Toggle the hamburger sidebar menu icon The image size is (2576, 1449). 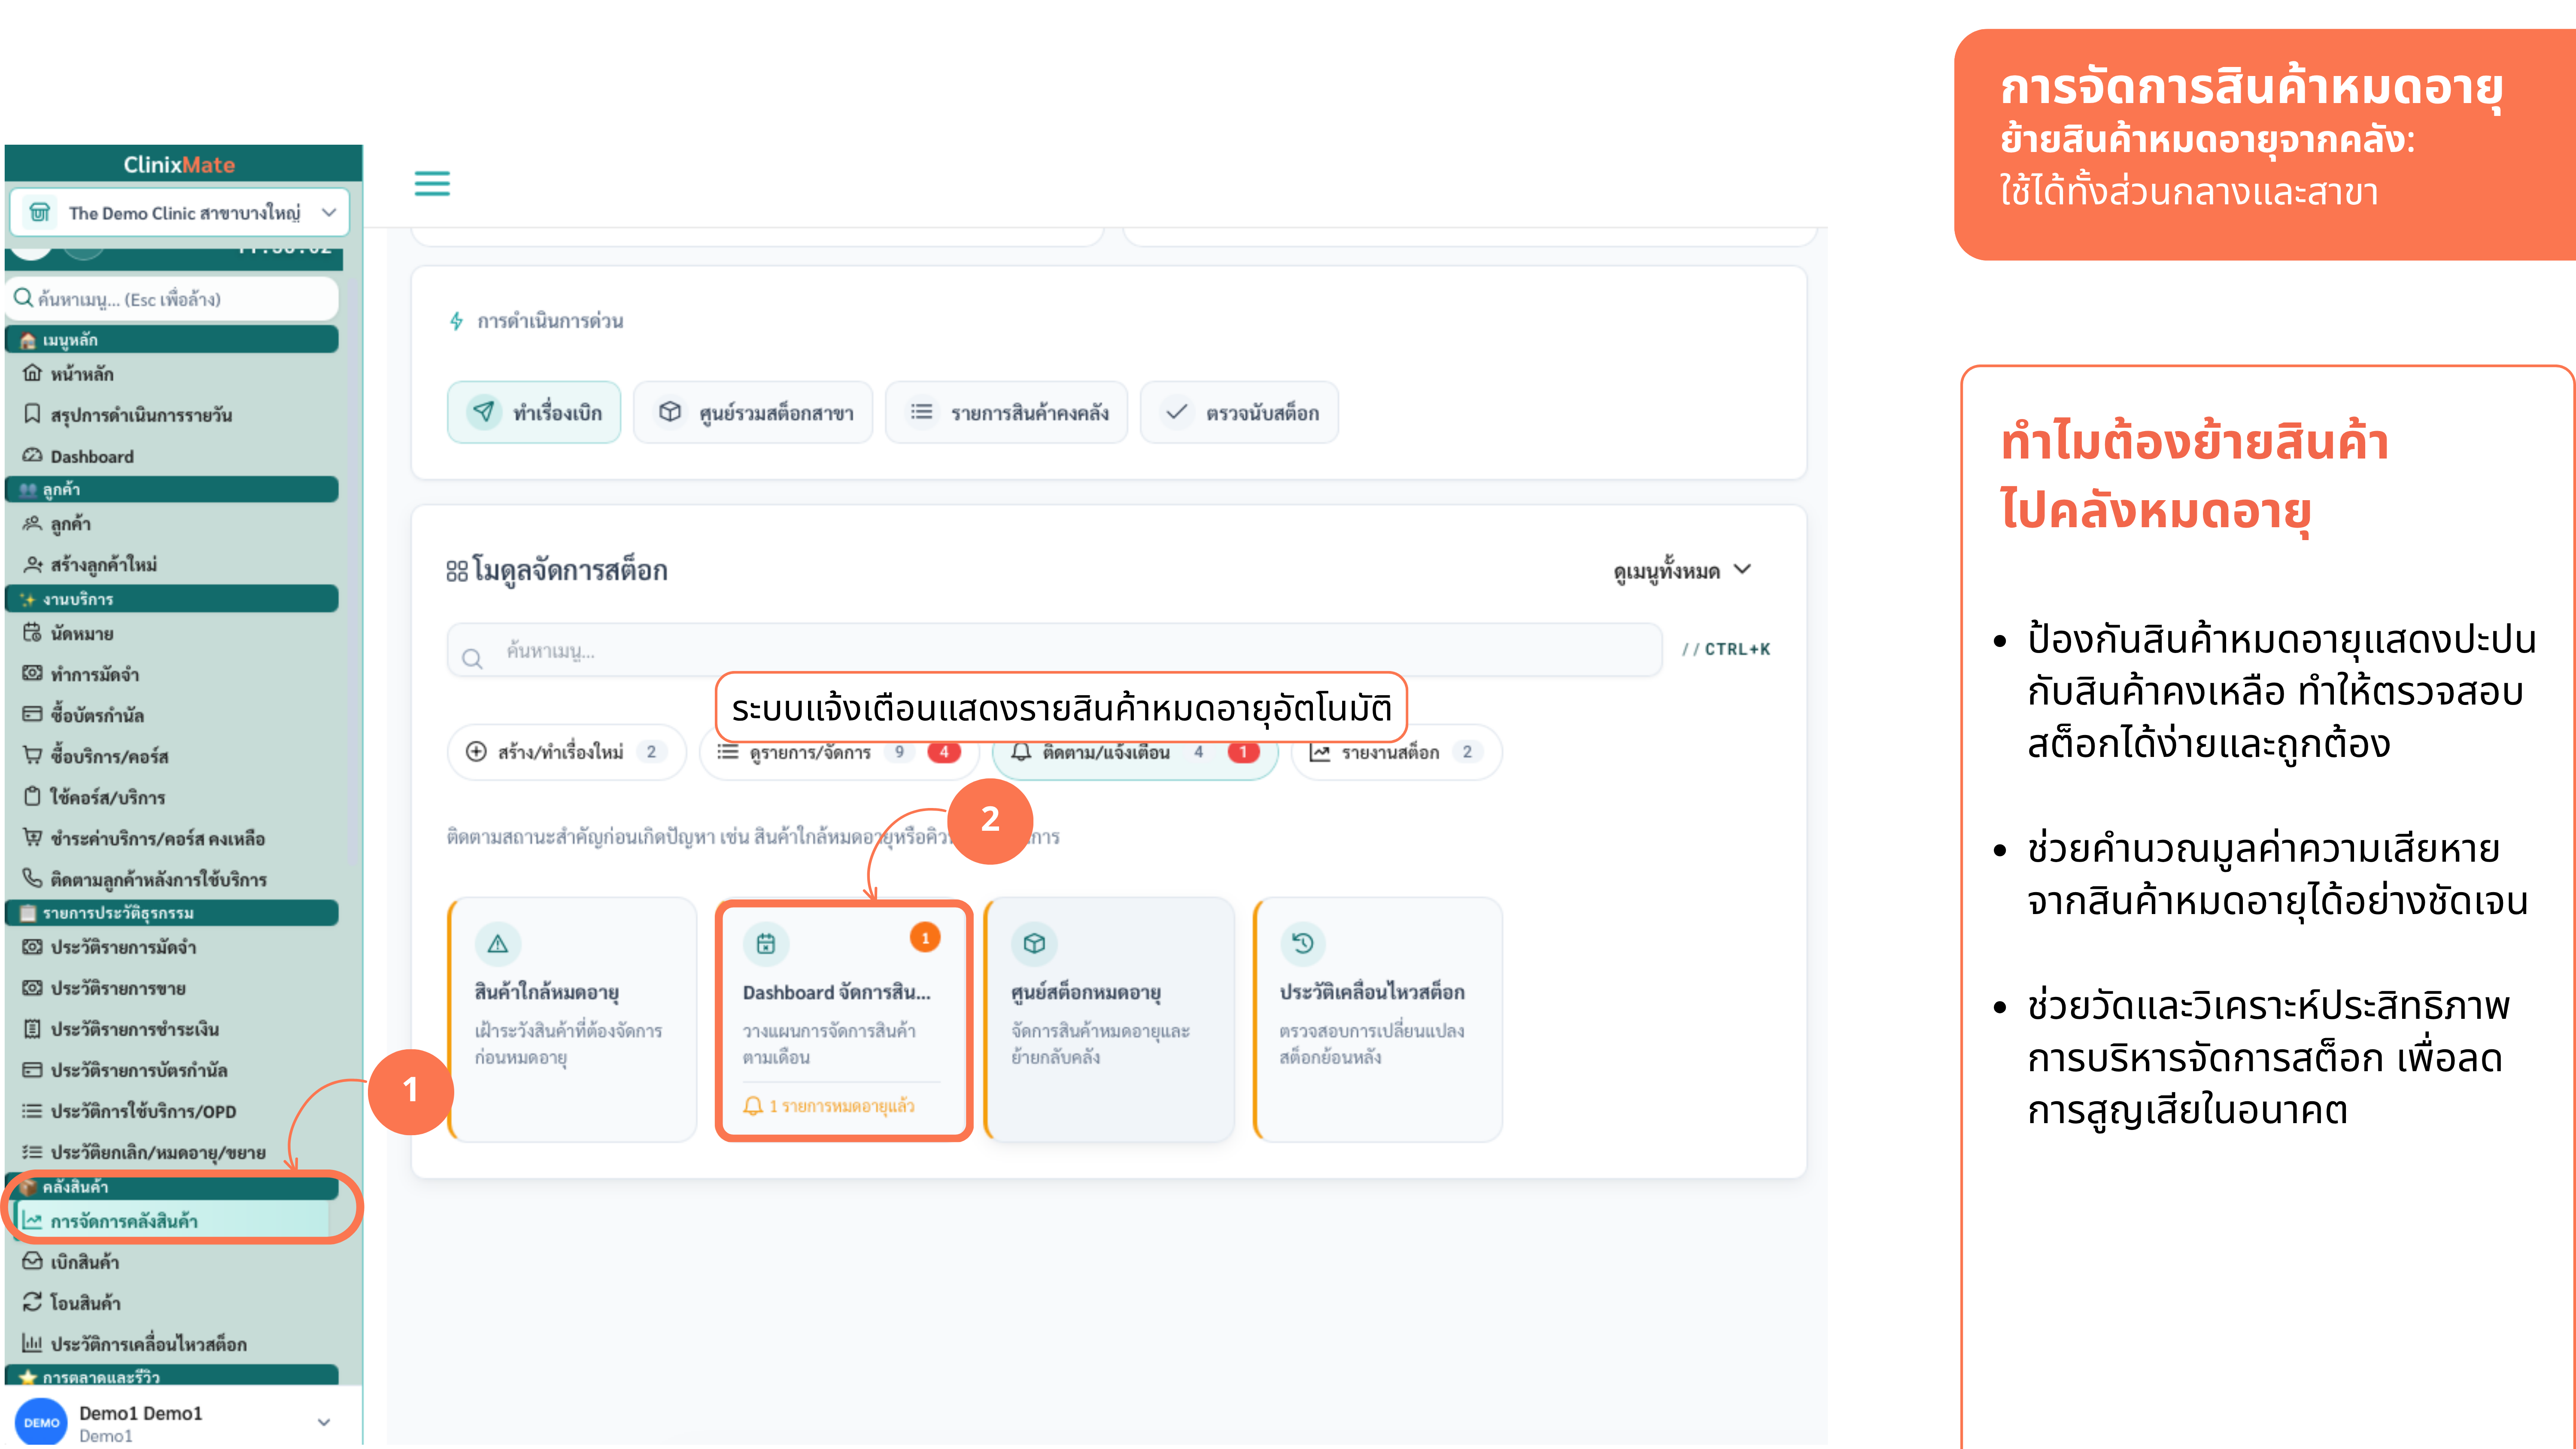pyautogui.click(x=432, y=183)
